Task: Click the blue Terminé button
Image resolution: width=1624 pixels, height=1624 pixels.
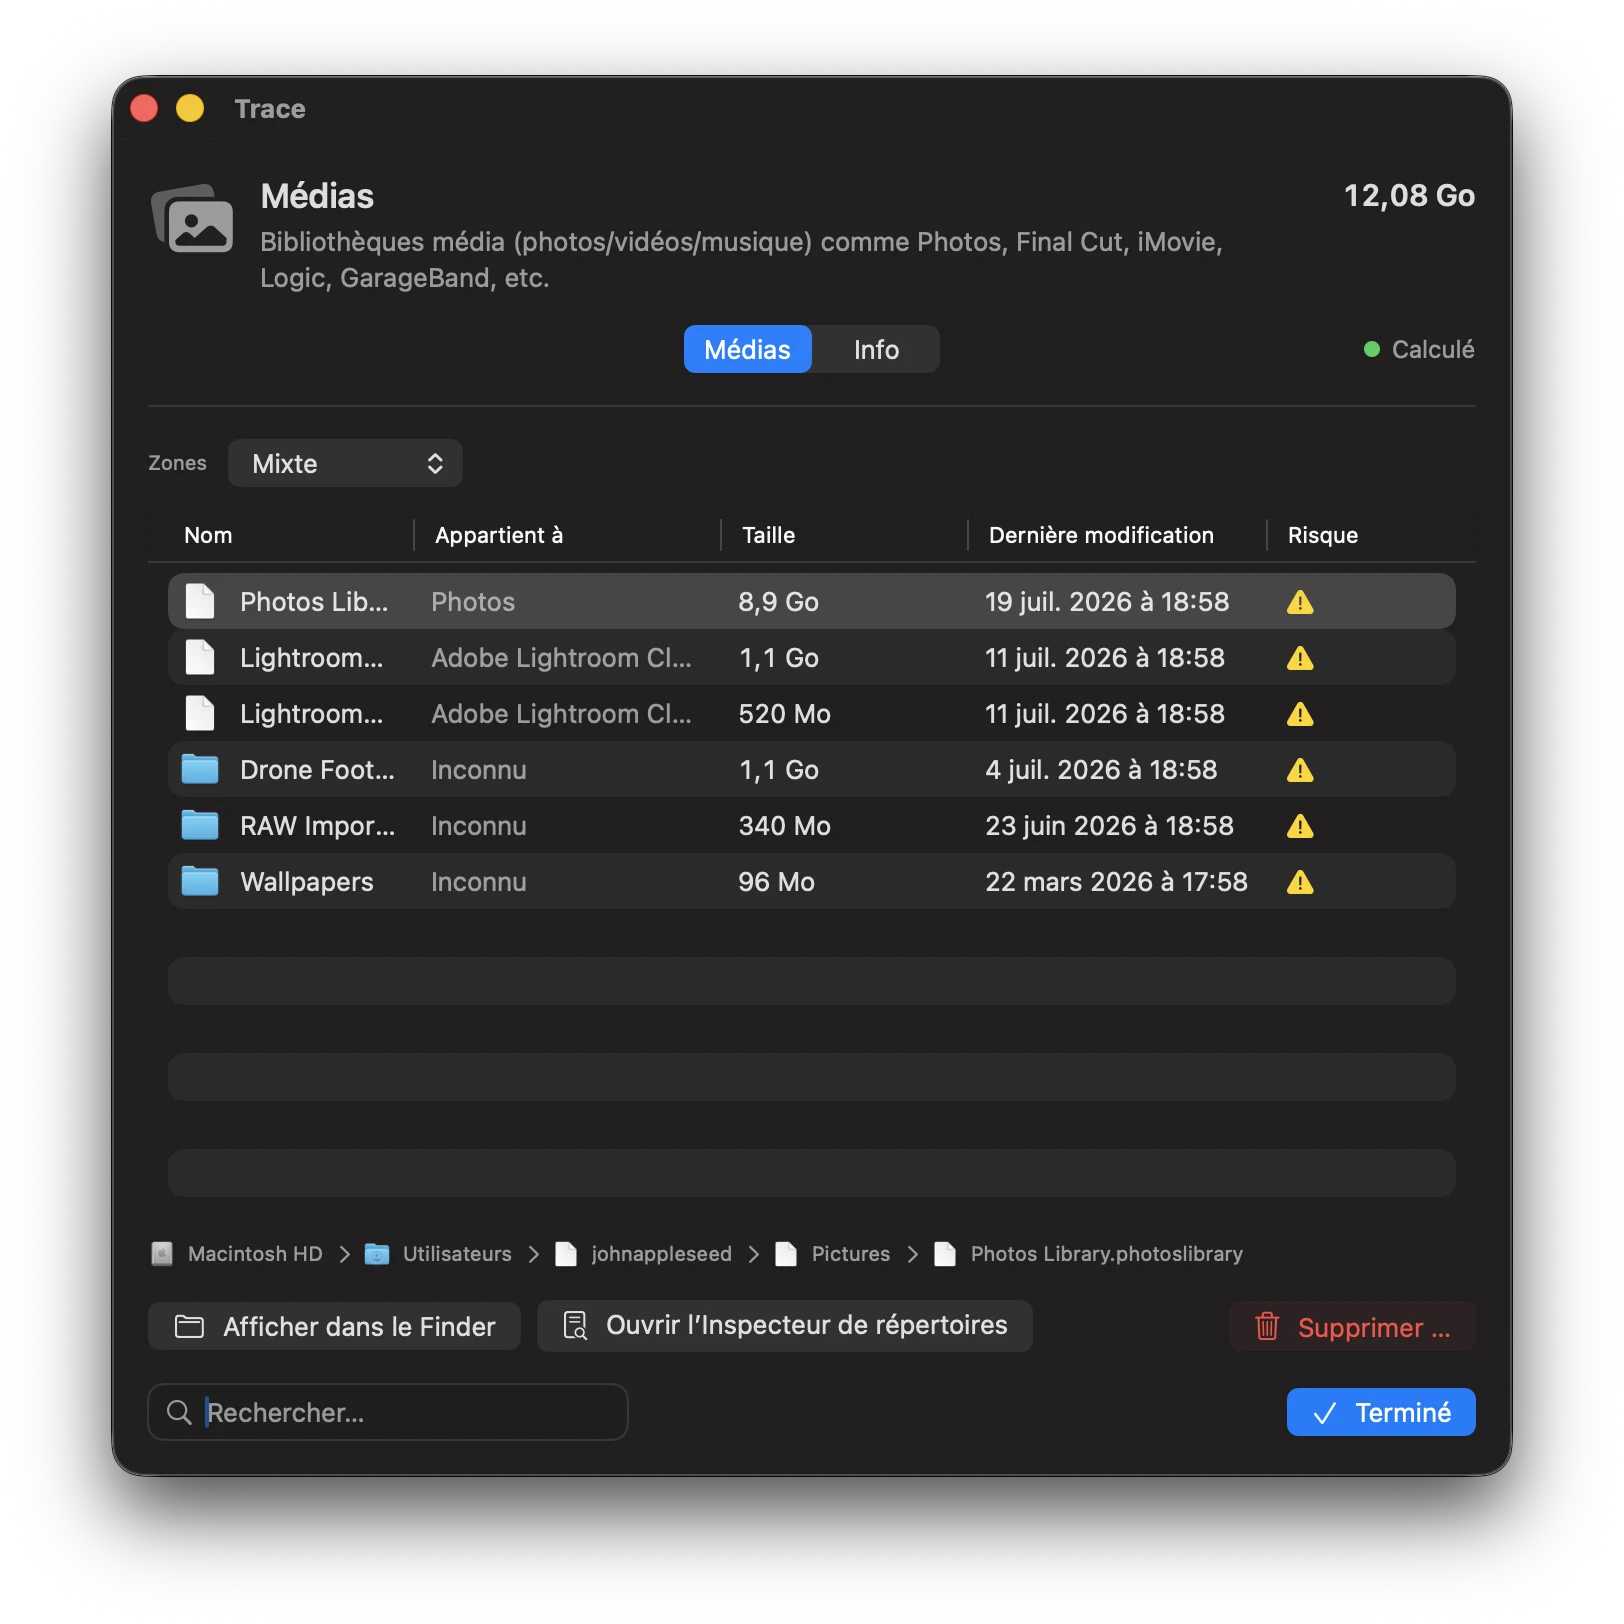Action: coord(1381,1412)
